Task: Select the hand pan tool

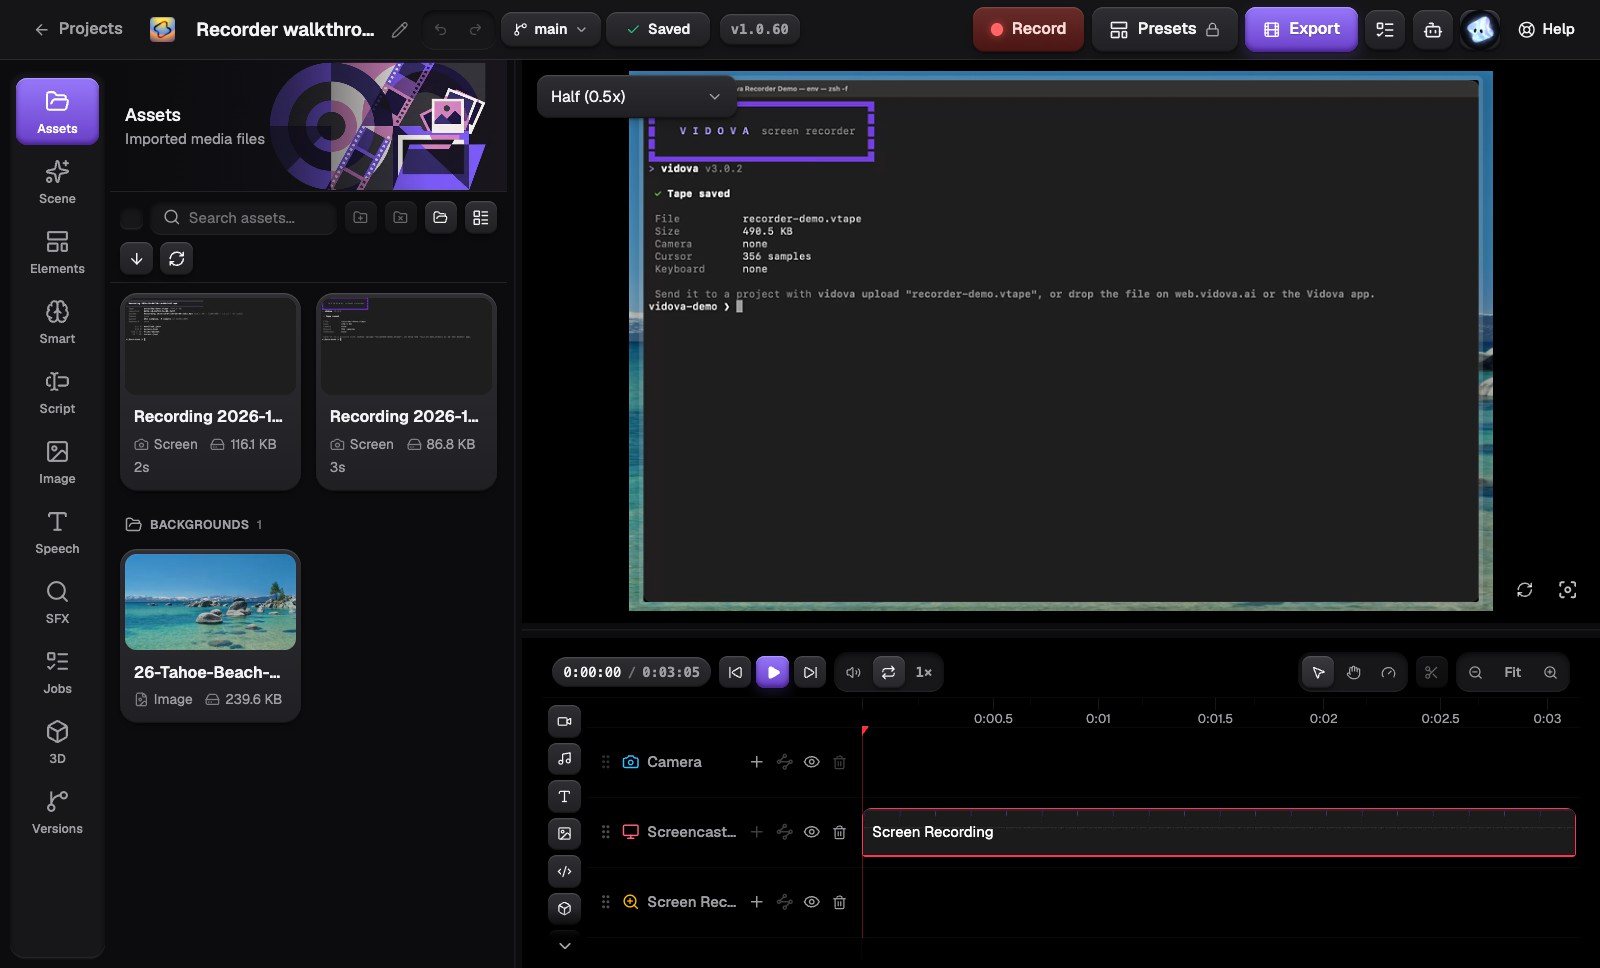Action: 1353,673
